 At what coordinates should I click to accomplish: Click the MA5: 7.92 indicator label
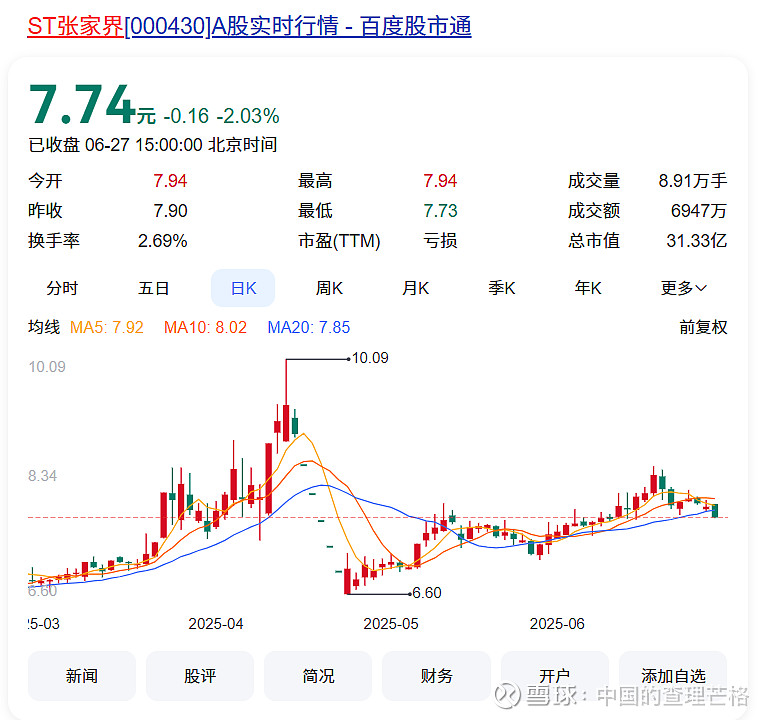click(x=106, y=327)
